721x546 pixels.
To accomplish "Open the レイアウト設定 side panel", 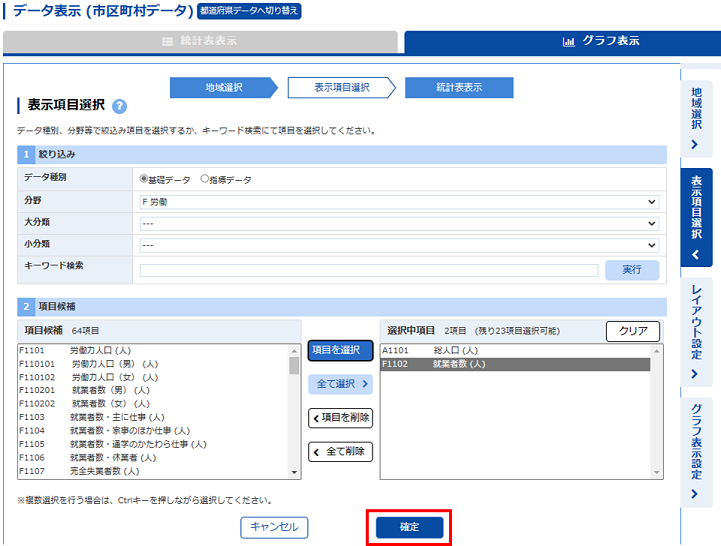I will tap(696, 332).
